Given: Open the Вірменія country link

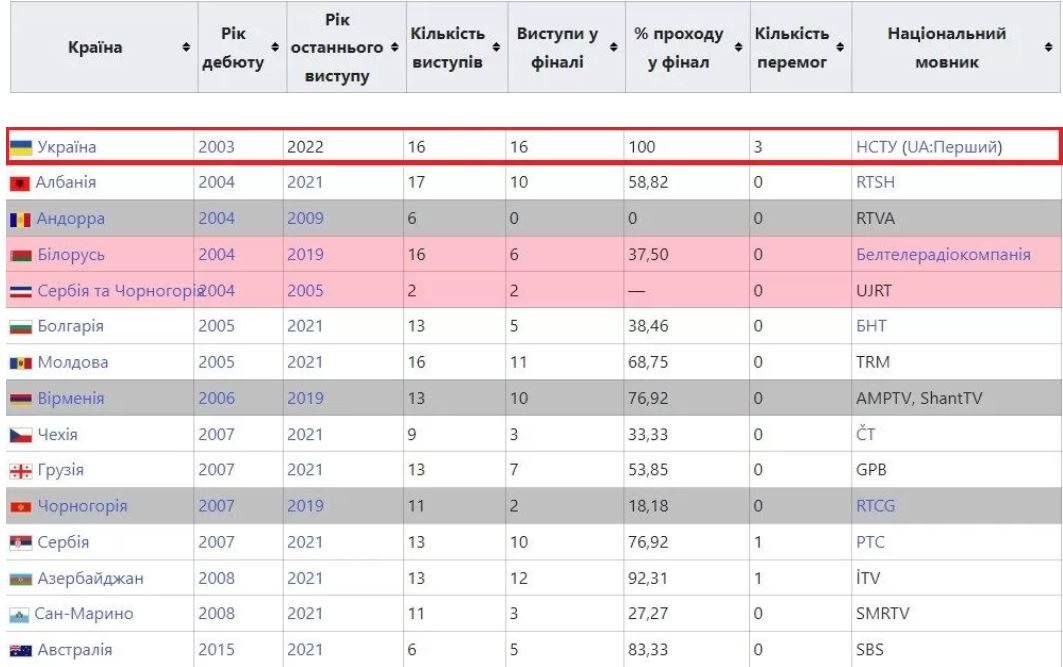Looking at the screenshot, I should point(70,399).
